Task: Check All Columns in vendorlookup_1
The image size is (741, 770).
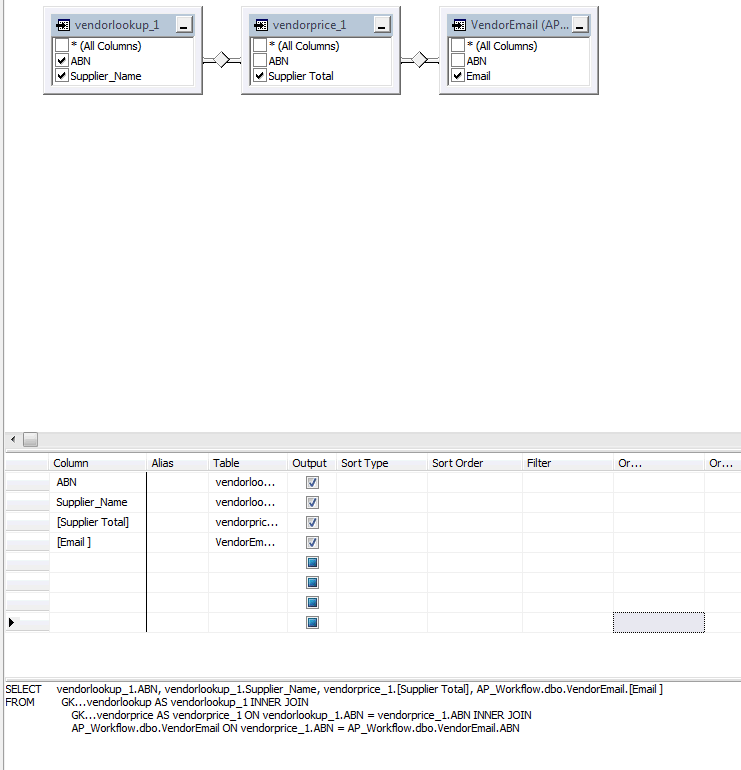Action: pyautogui.click(x=61, y=46)
